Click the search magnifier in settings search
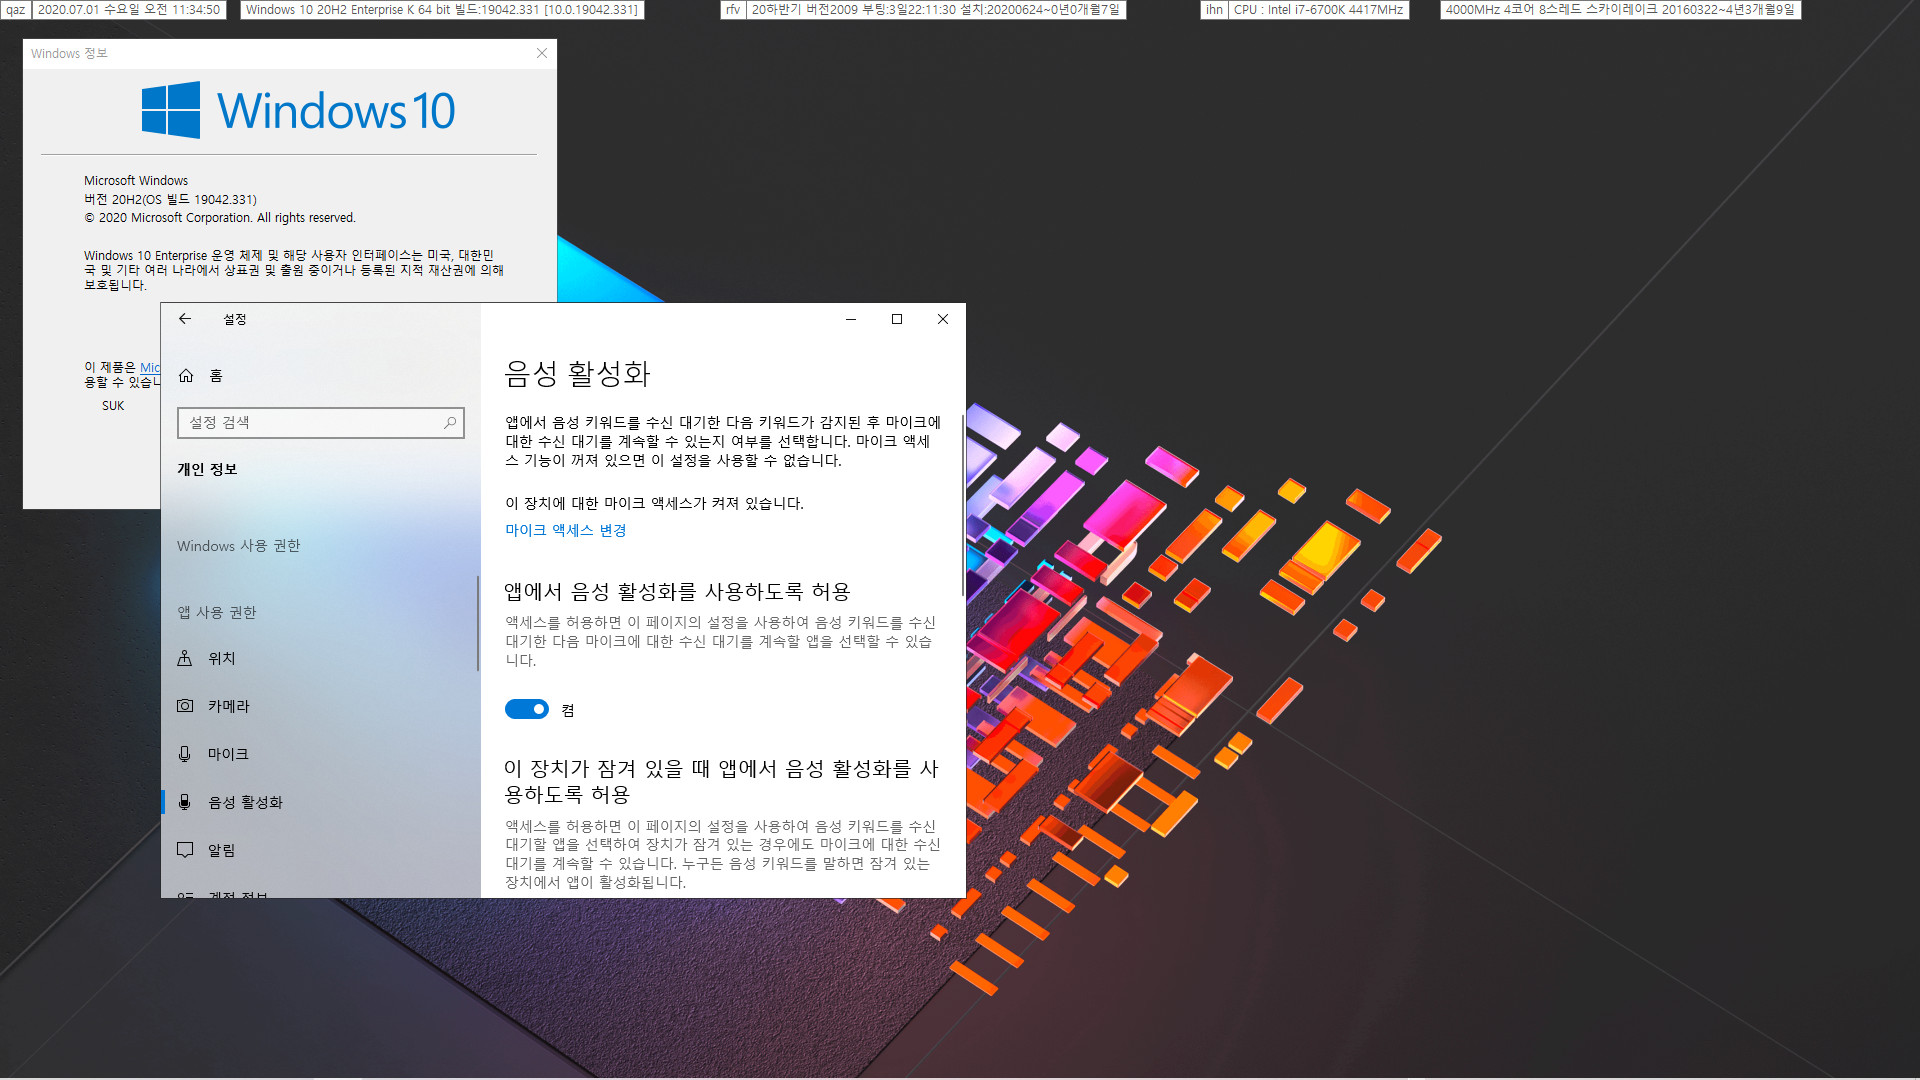 pyautogui.click(x=450, y=423)
